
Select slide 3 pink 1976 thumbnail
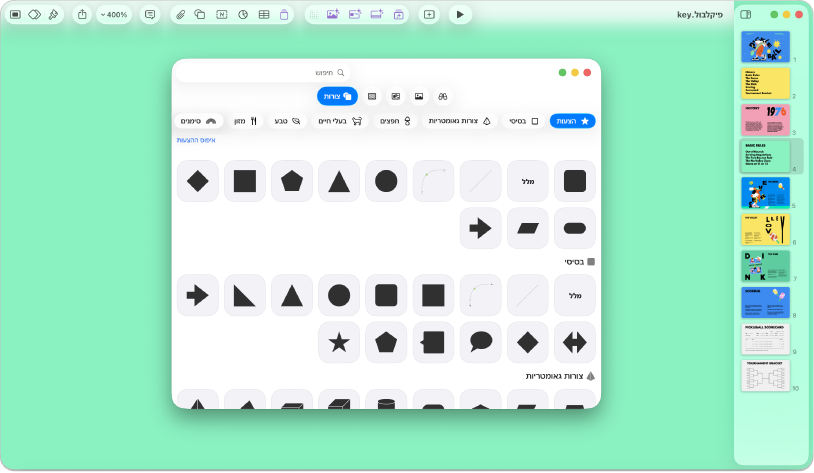click(x=765, y=119)
